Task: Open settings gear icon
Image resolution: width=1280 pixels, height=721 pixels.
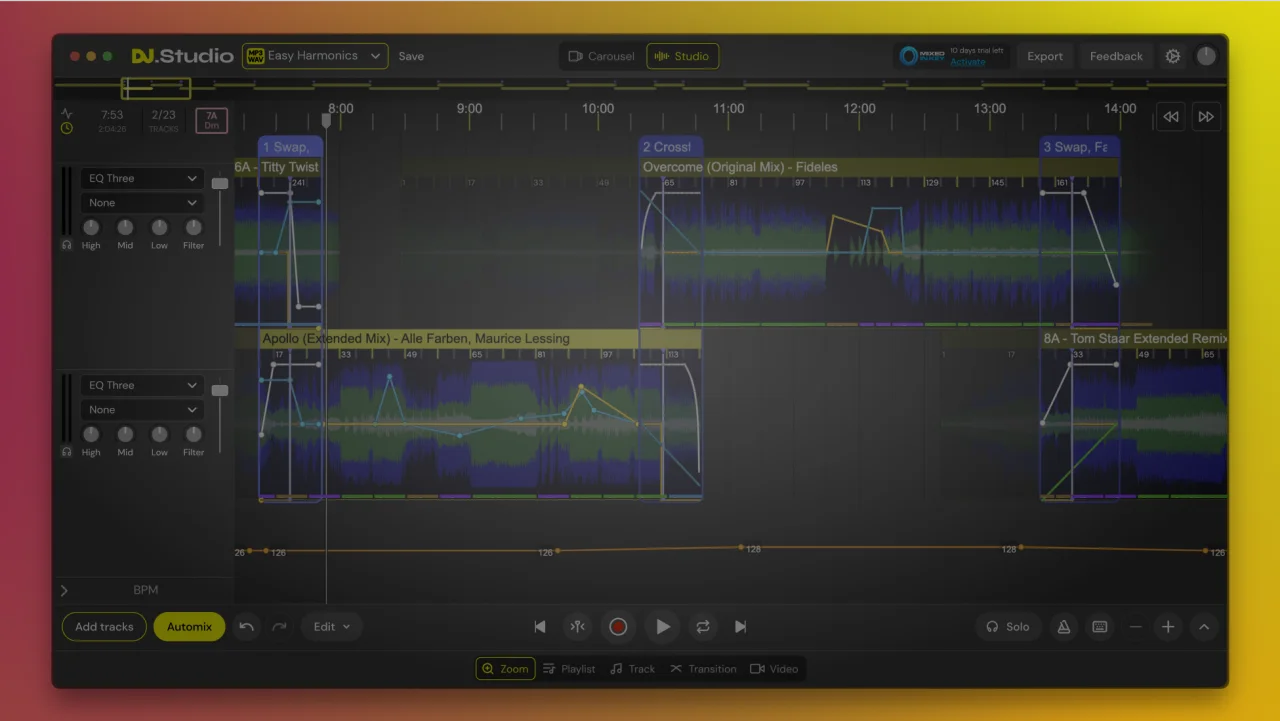Action: click(x=1173, y=56)
